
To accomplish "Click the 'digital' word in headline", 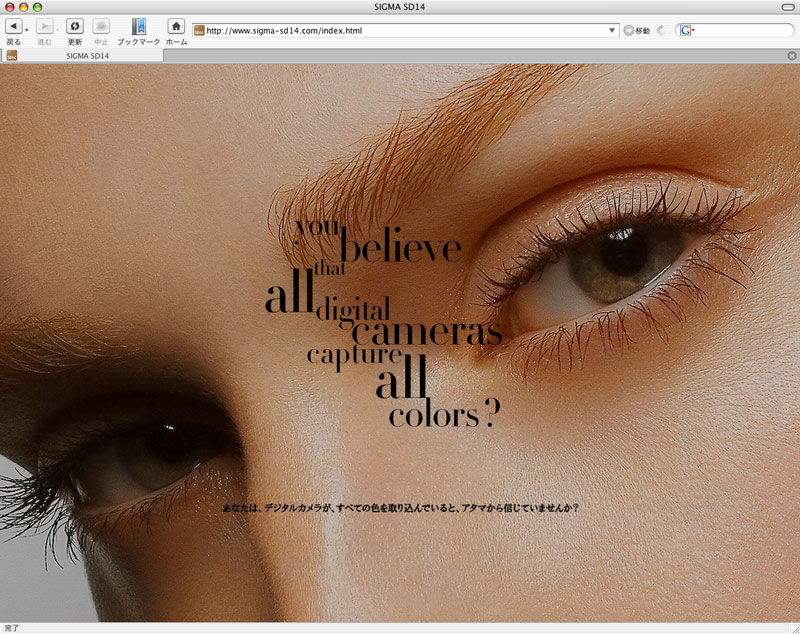I will (x=353, y=311).
